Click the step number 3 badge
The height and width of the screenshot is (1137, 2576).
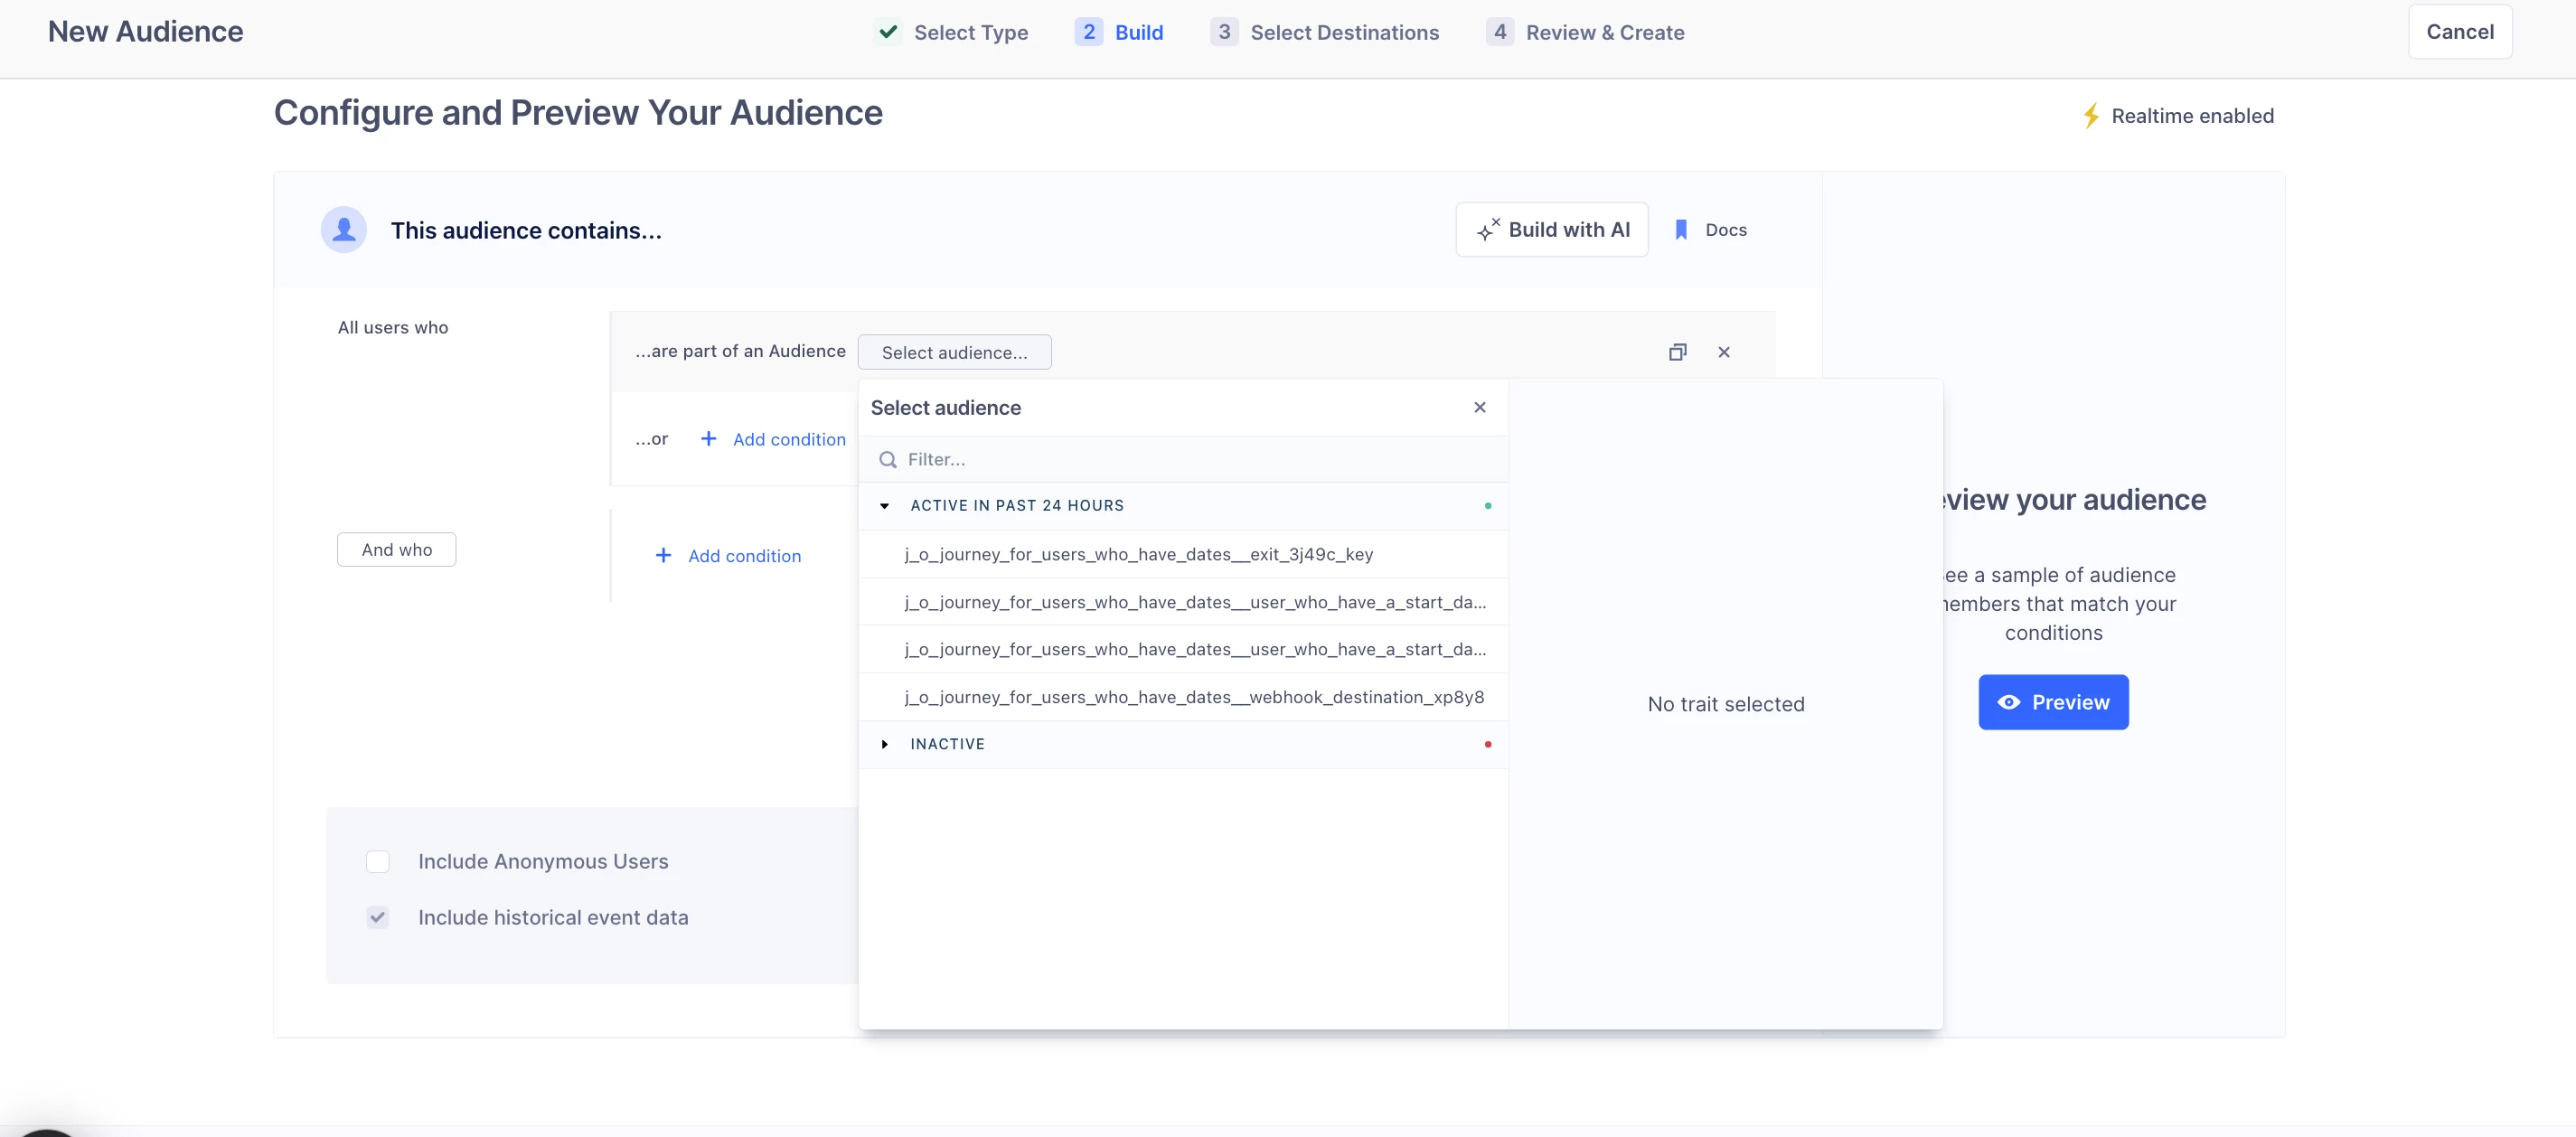coord(1223,32)
